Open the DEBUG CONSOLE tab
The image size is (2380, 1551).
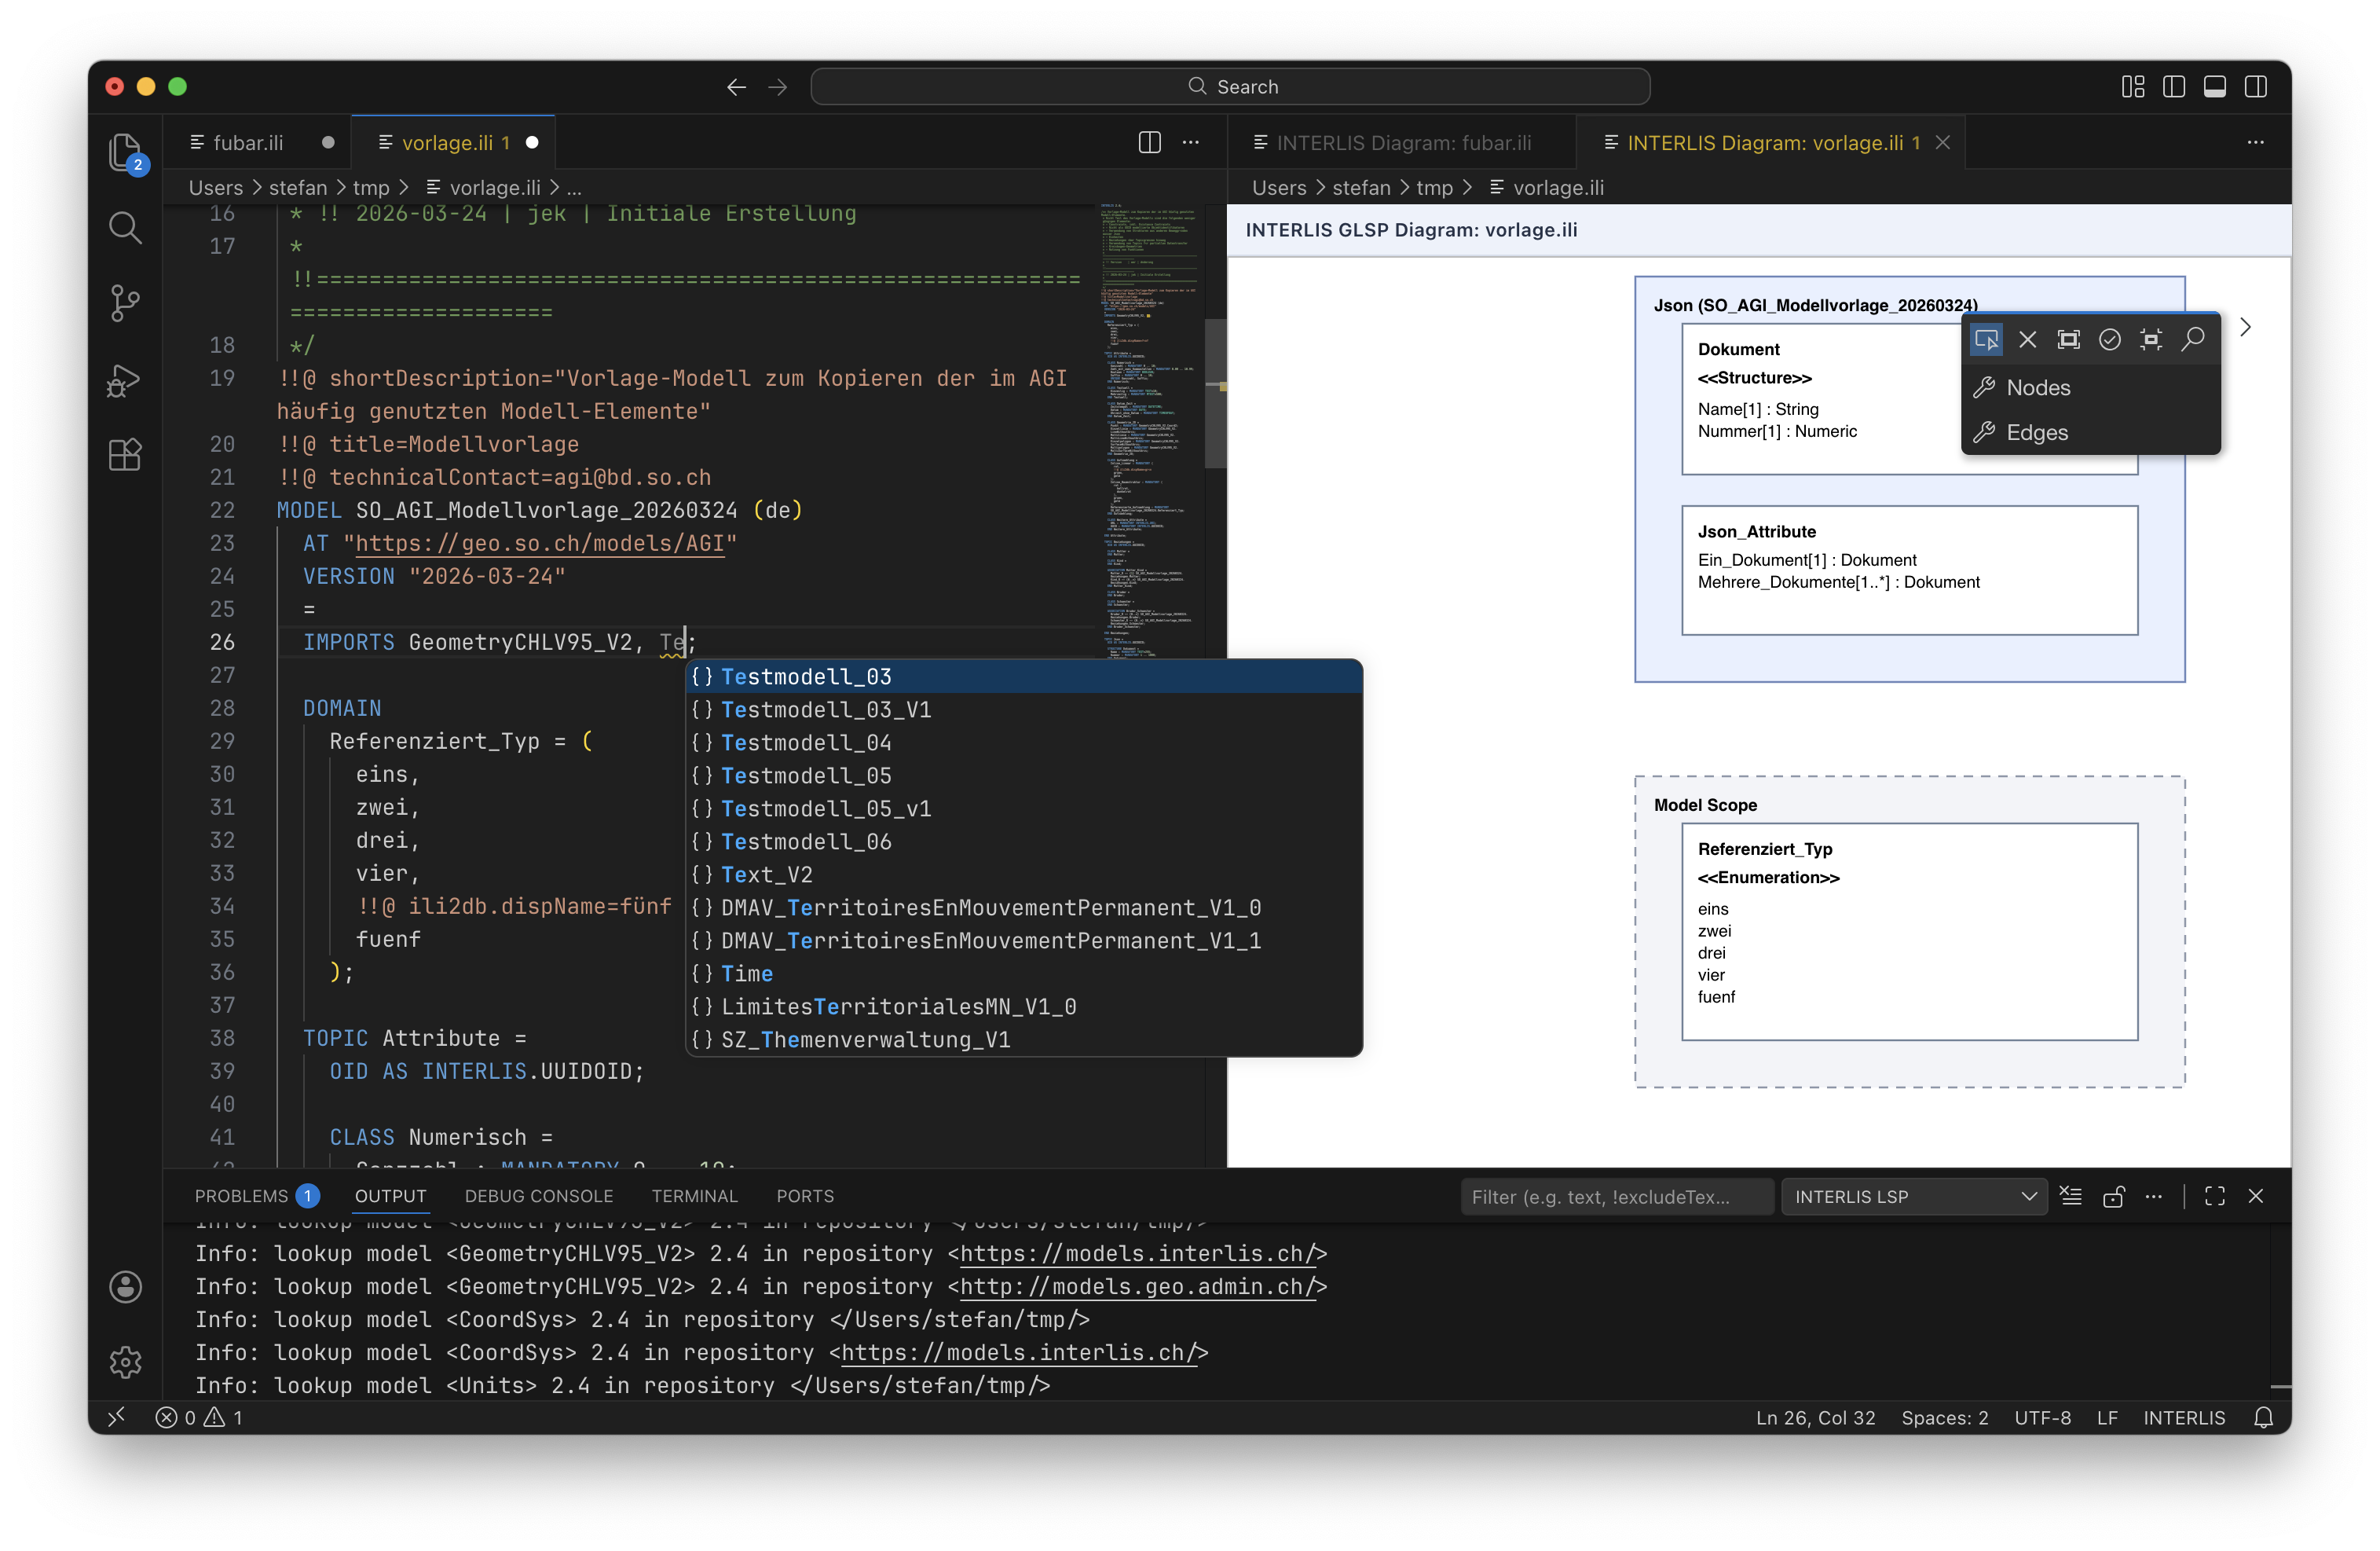538,1196
